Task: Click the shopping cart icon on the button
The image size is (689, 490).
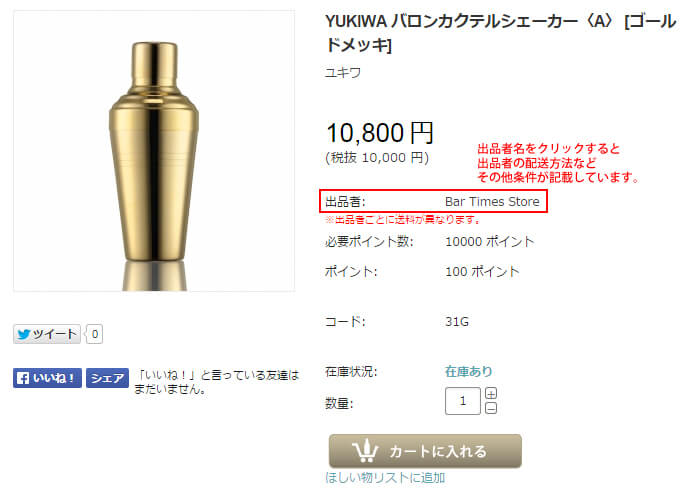Action: click(x=365, y=451)
